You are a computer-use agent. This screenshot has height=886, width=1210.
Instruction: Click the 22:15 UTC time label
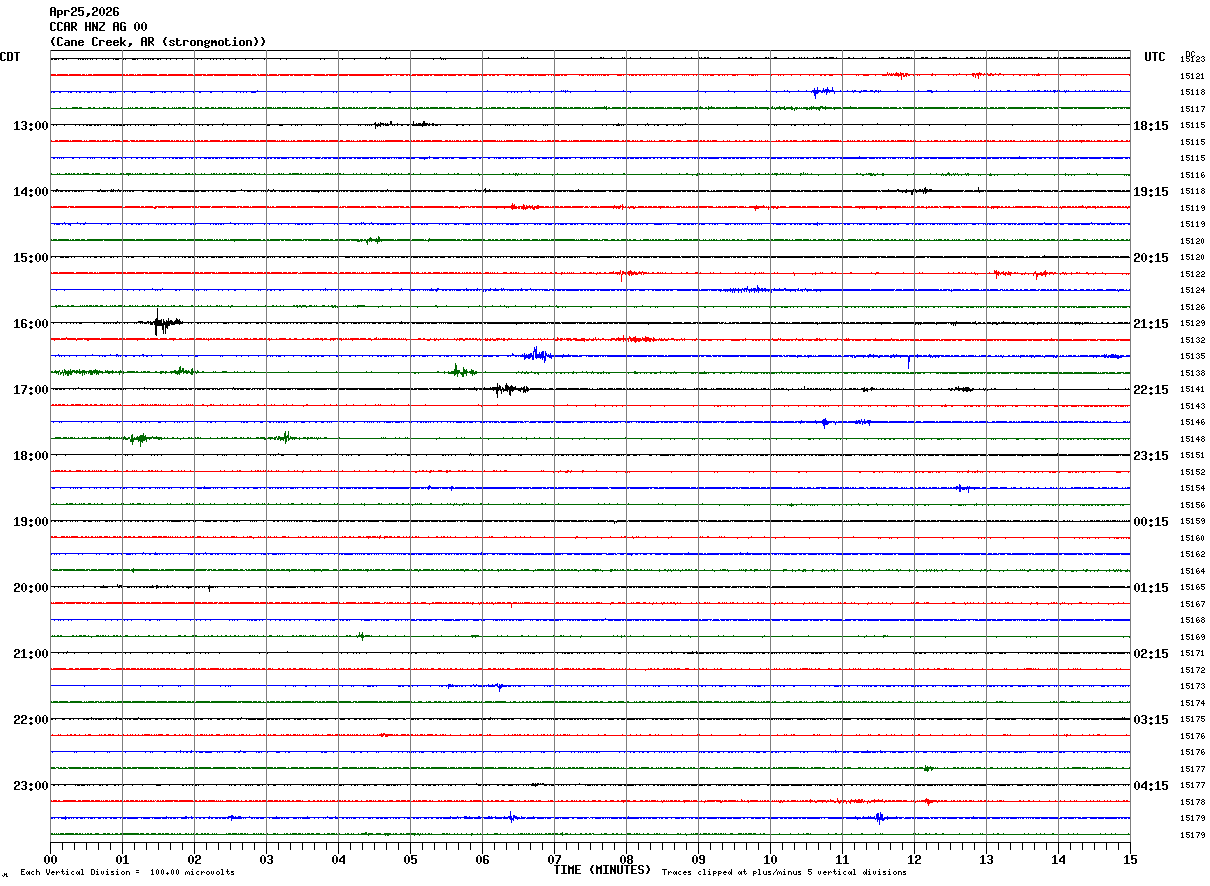(x=1151, y=390)
